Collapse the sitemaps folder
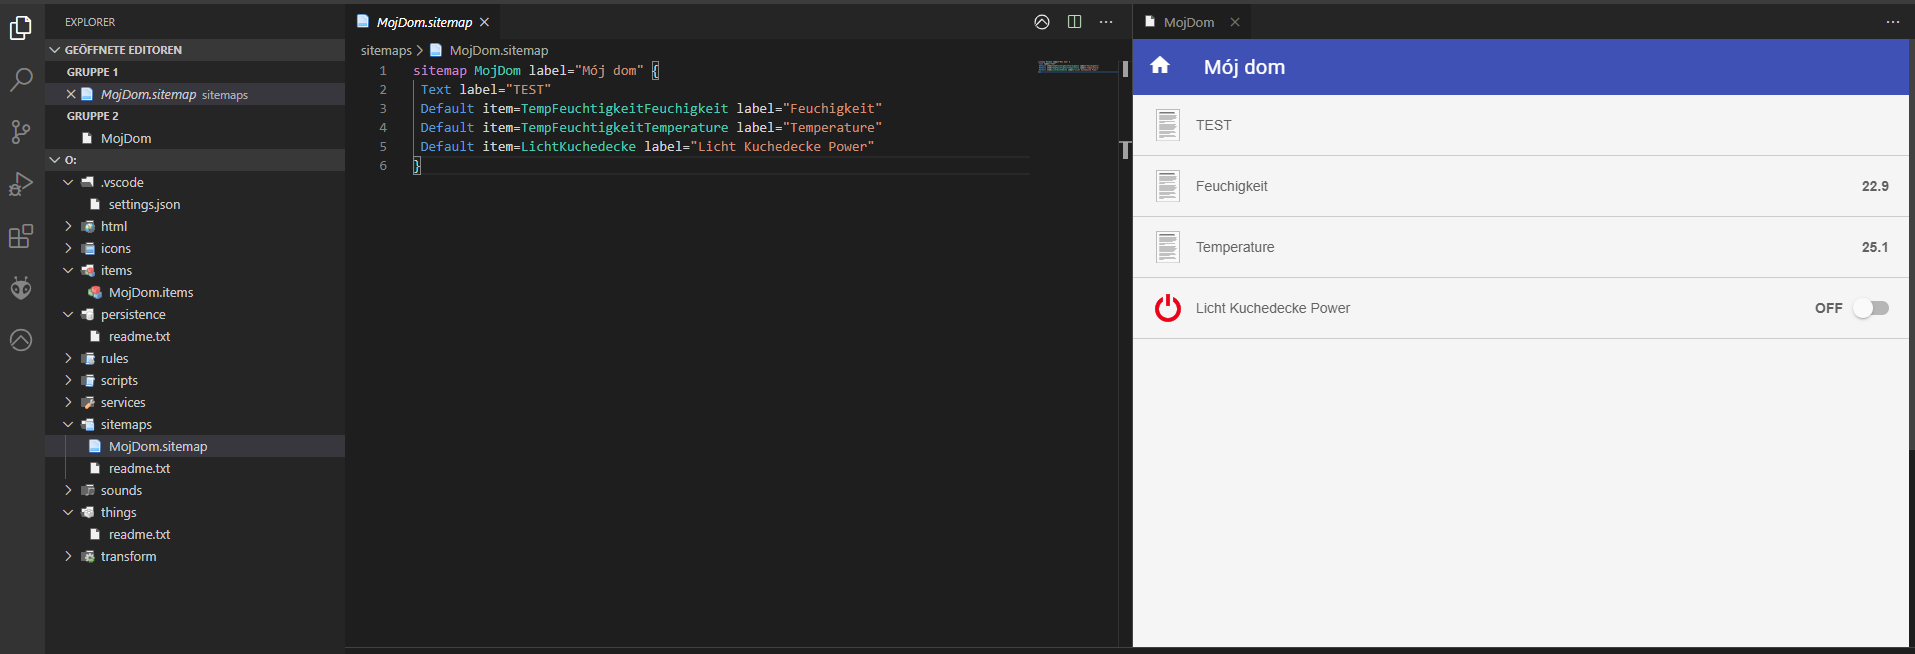 pos(68,424)
